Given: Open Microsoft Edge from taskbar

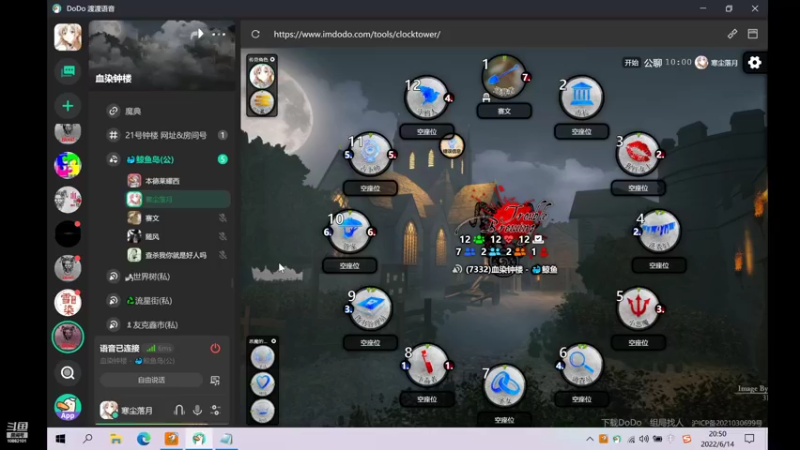Looking at the screenshot, I should pos(143,439).
